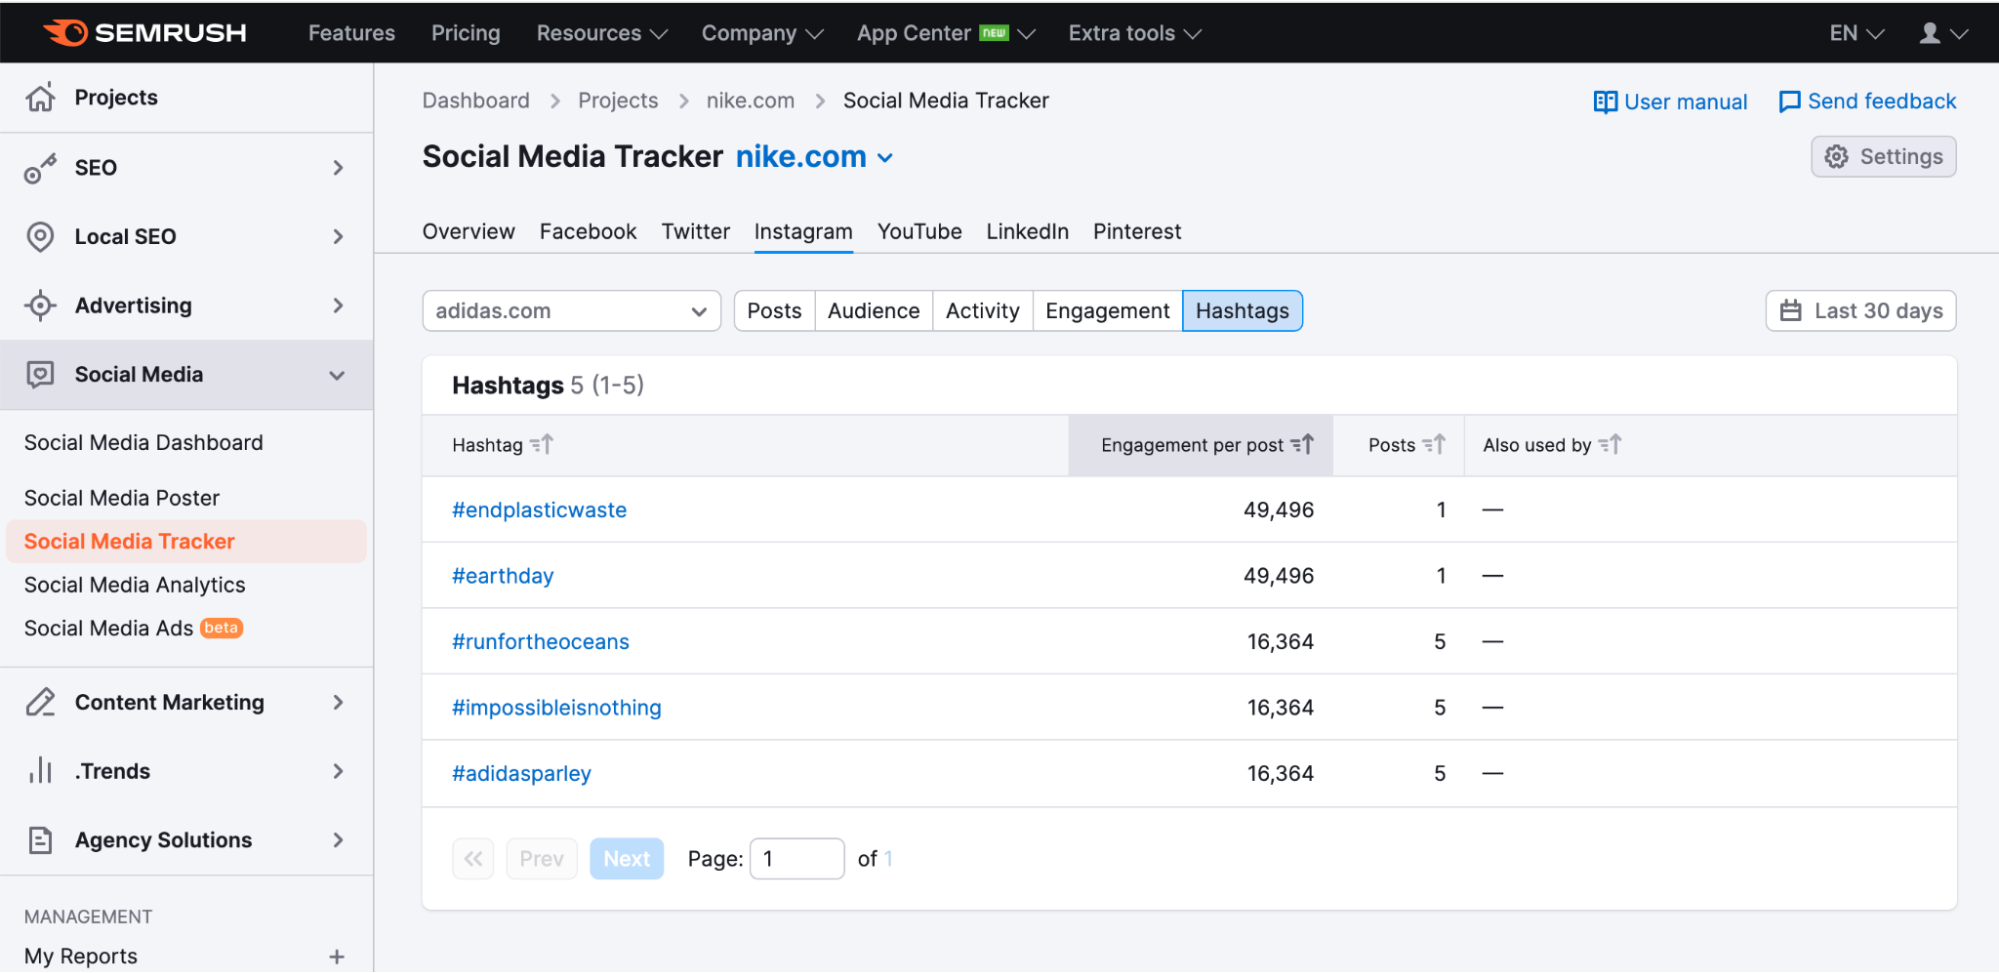Expand the Agency Solutions section

coord(338,840)
